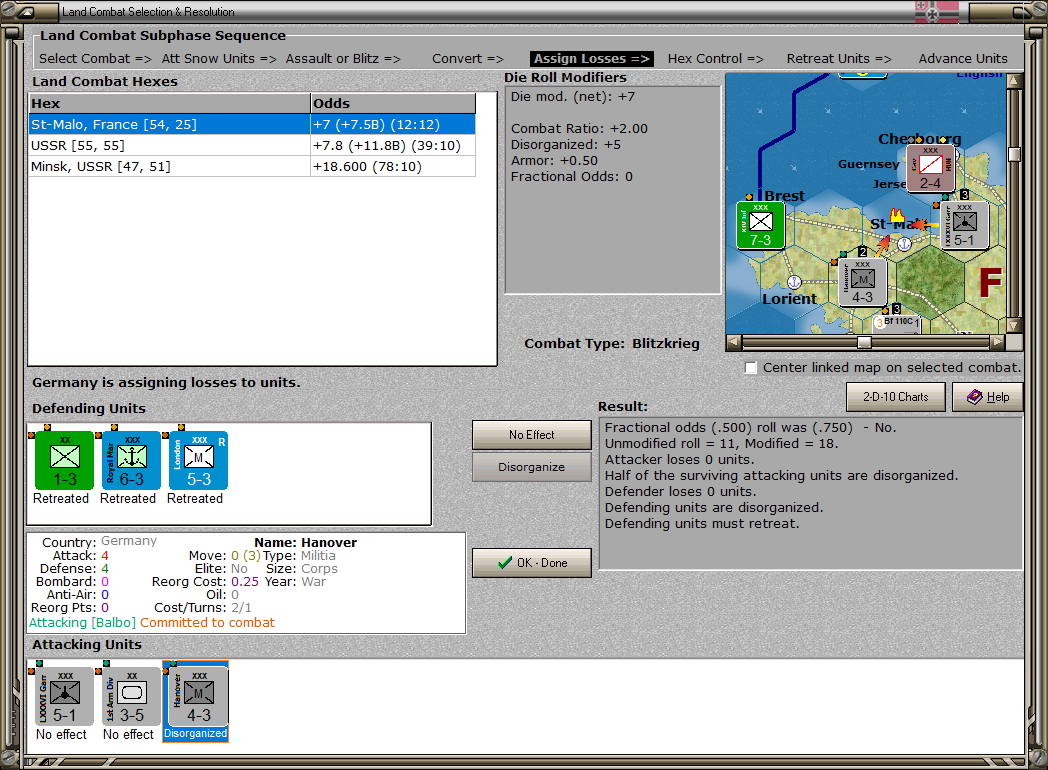Image resolution: width=1048 pixels, height=770 pixels.
Task: Click the Bf 110C aircraft counter on map
Action: 898,322
